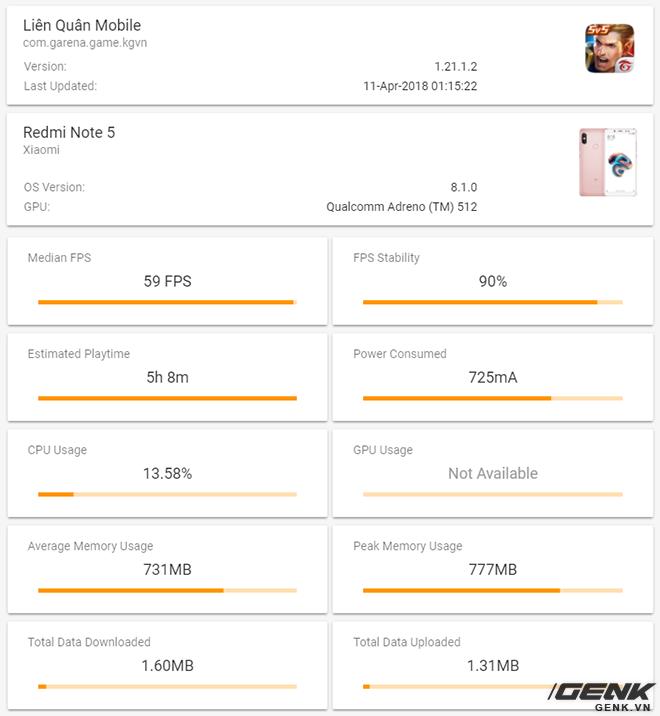Click the Total Data Downloaded bar
The height and width of the screenshot is (716, 660).
[x=167, y=687]
